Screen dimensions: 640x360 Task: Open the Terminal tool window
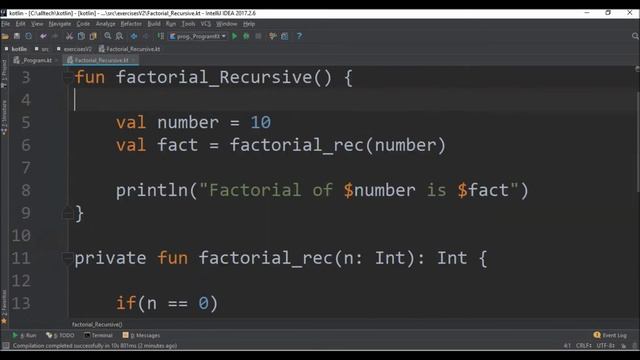pos(98,335)
